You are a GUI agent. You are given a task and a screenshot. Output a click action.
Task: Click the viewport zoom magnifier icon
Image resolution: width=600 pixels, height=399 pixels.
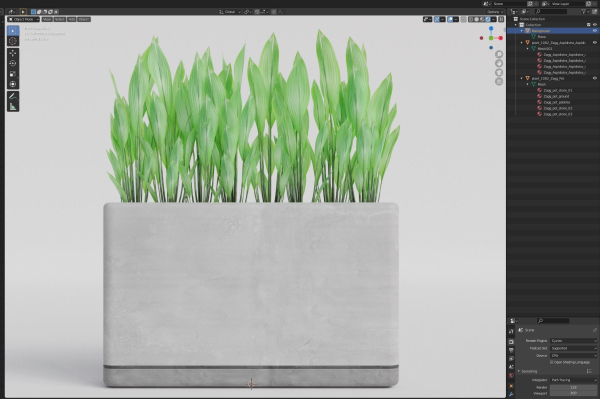tap(499, 54)
